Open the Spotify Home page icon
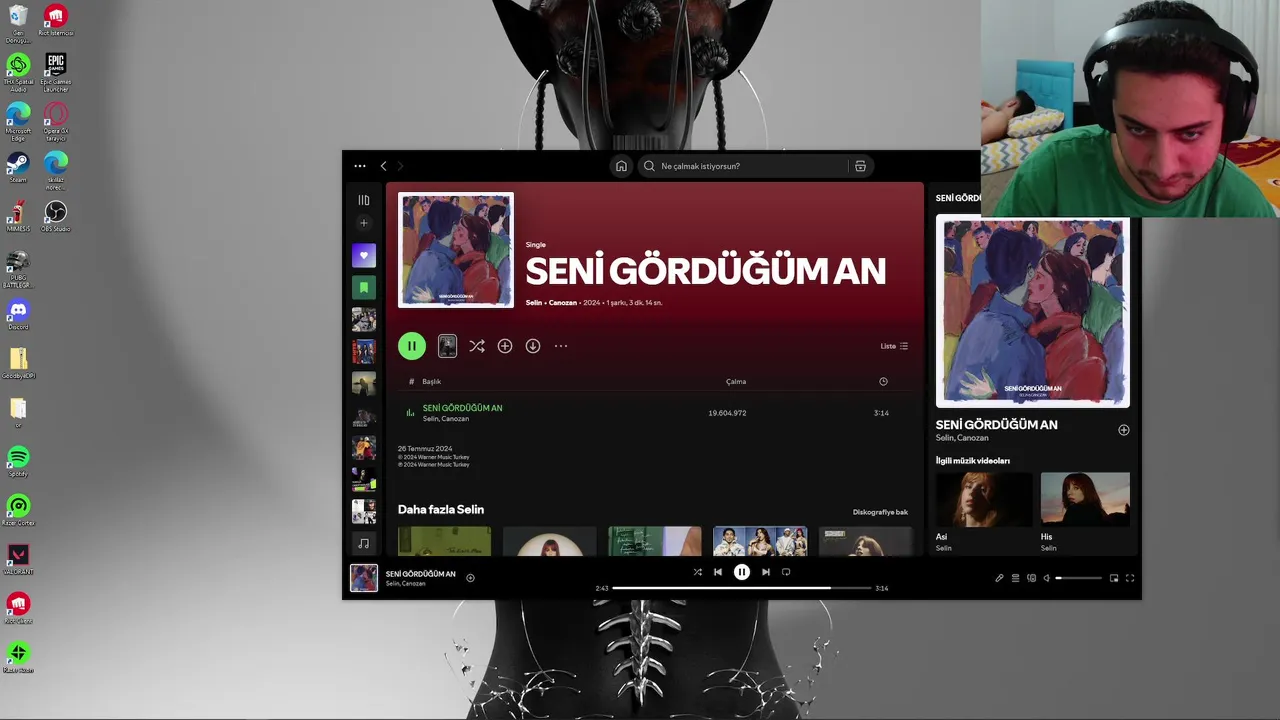 pos(621,166)
